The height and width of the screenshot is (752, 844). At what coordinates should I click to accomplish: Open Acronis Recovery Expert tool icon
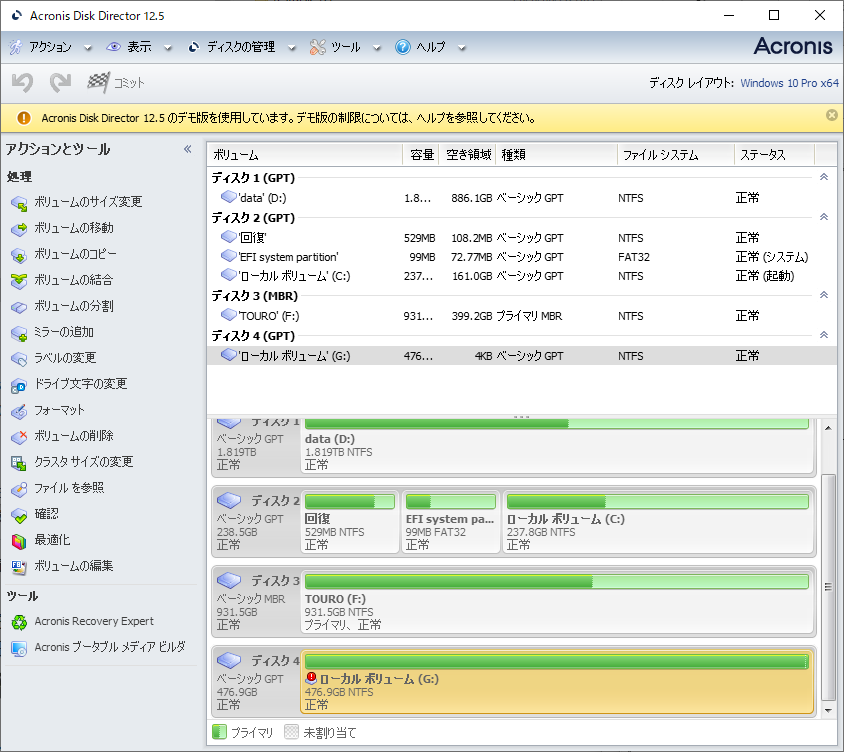tap(19, 622)
